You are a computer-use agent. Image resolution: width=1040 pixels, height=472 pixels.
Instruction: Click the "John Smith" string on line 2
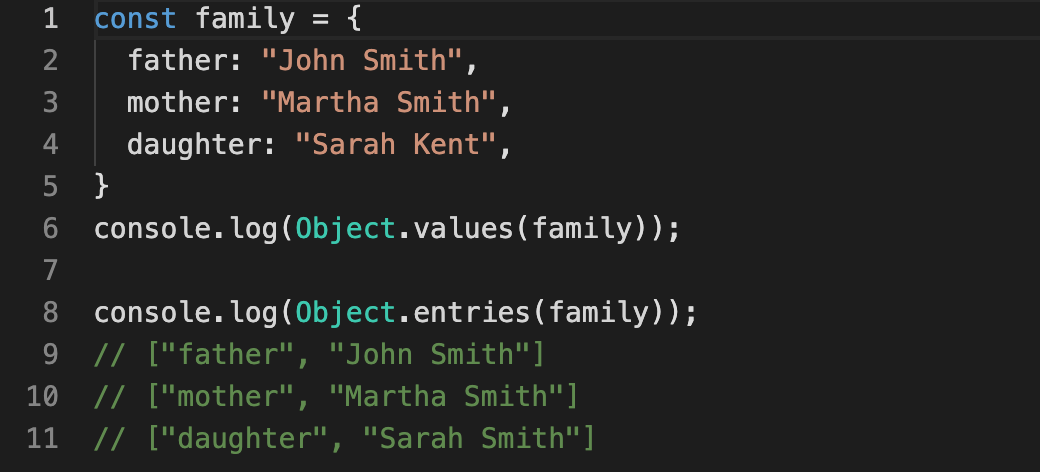pos(361,60)
